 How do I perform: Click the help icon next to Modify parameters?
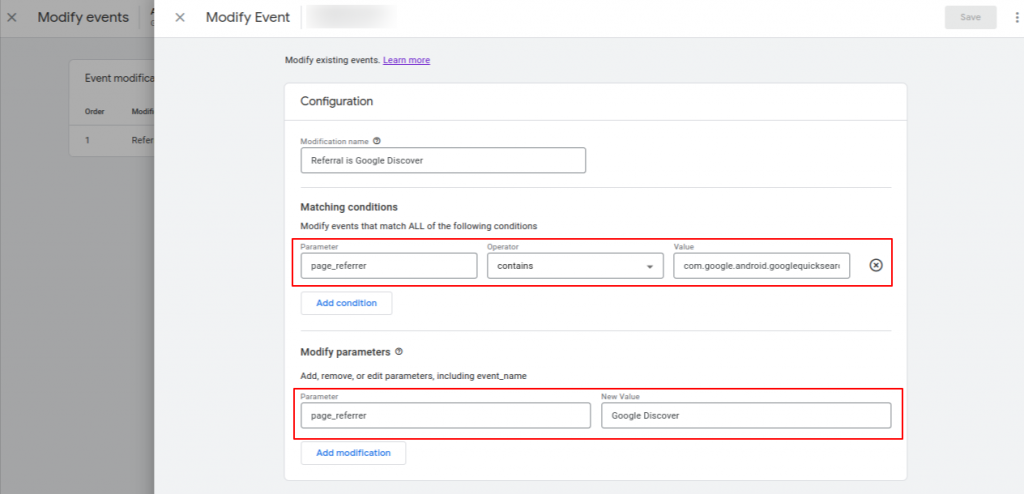coord(399,352)
